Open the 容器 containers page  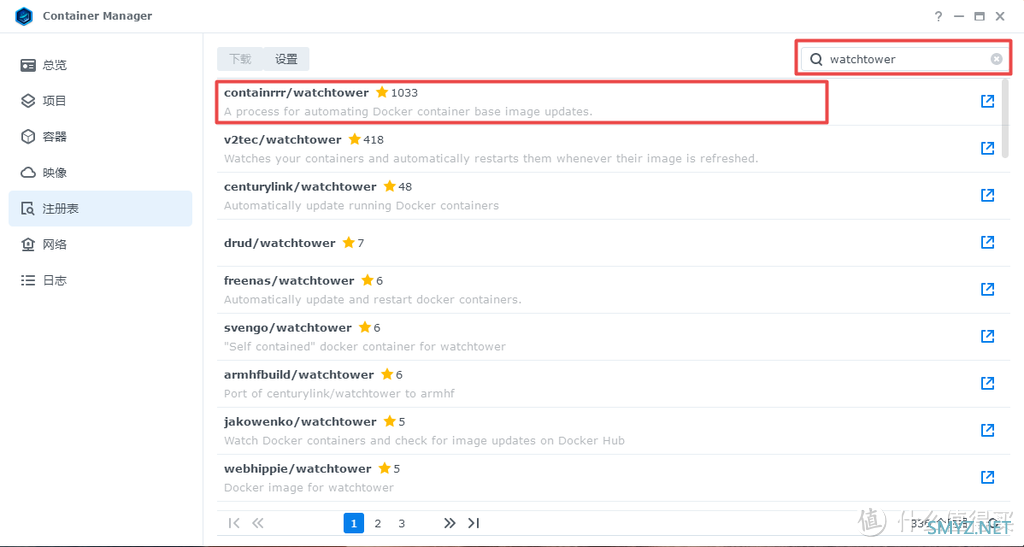tap(101, 137)
